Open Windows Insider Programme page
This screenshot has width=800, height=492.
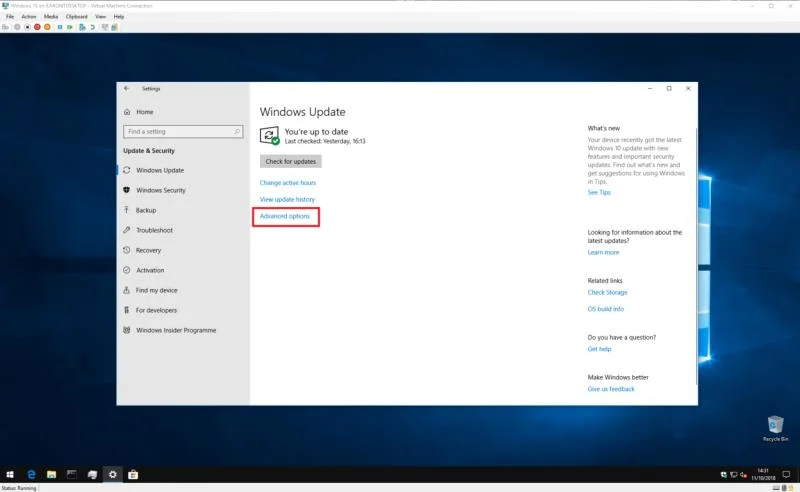pos(176,330)
